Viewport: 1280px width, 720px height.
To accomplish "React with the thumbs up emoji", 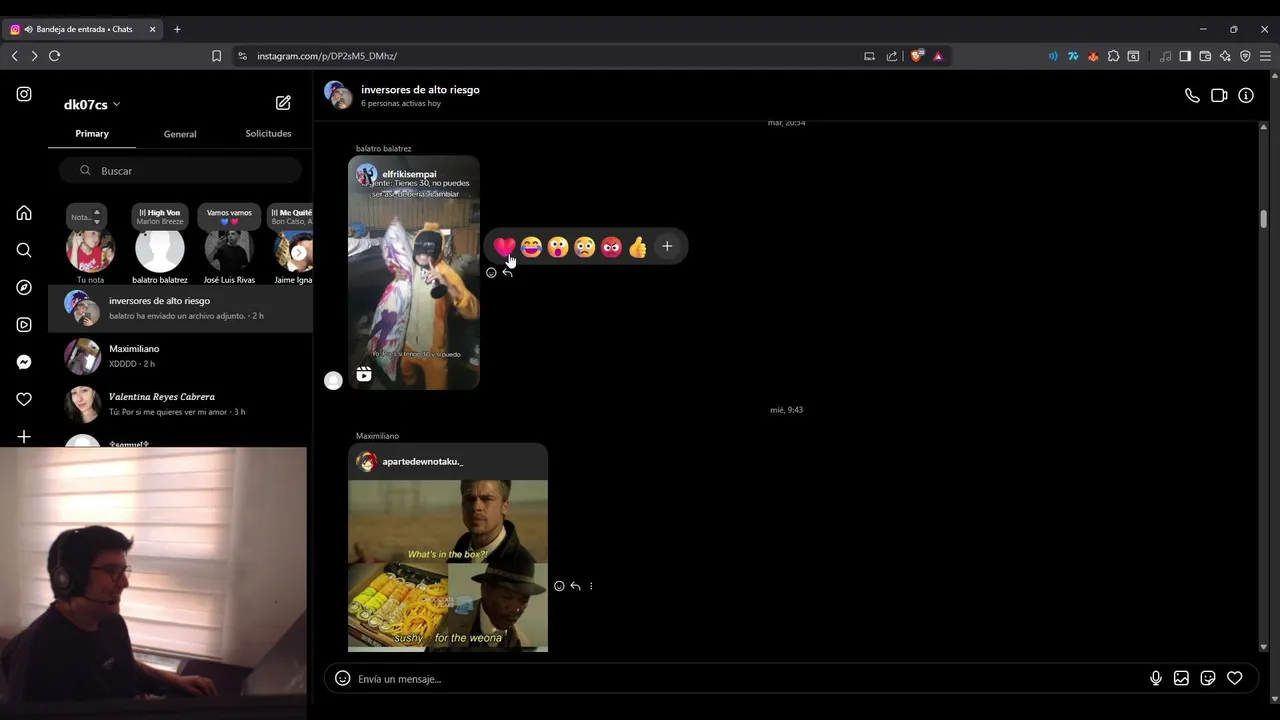I will (x=638, y=247).
